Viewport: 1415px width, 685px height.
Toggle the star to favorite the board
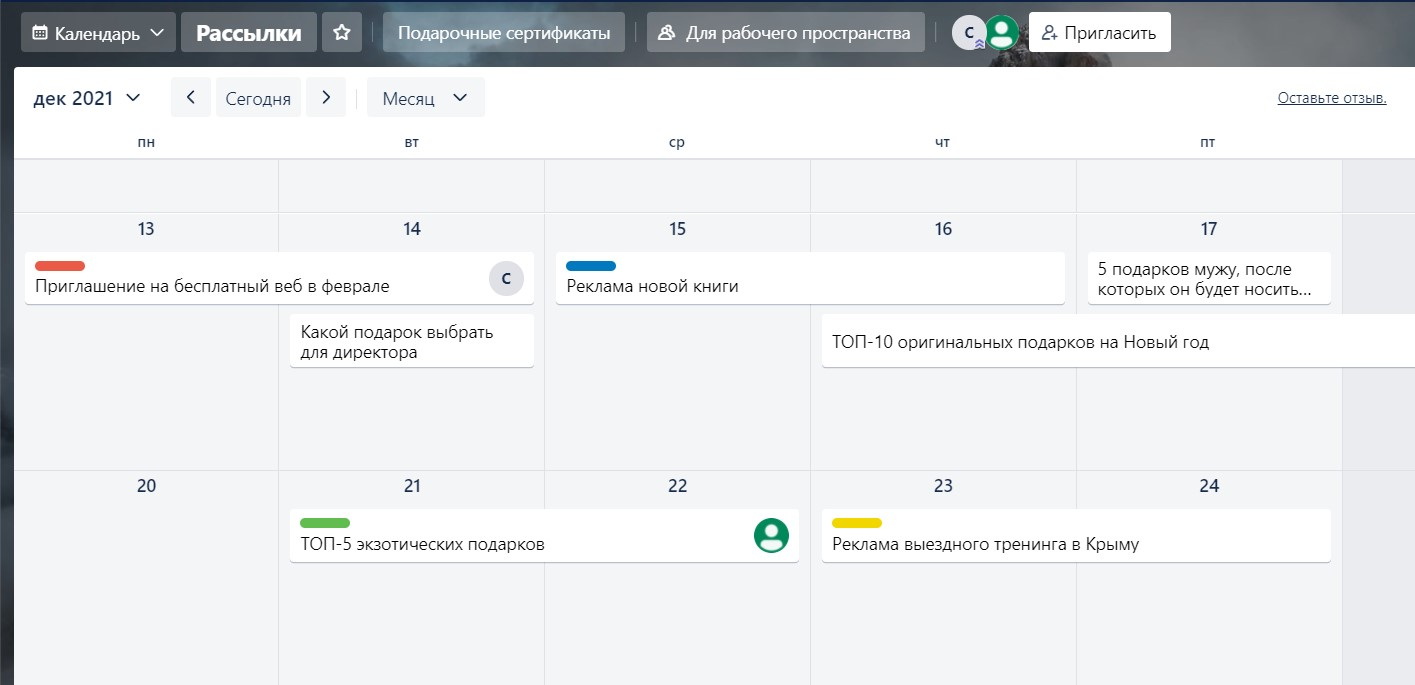pos(341,31)
